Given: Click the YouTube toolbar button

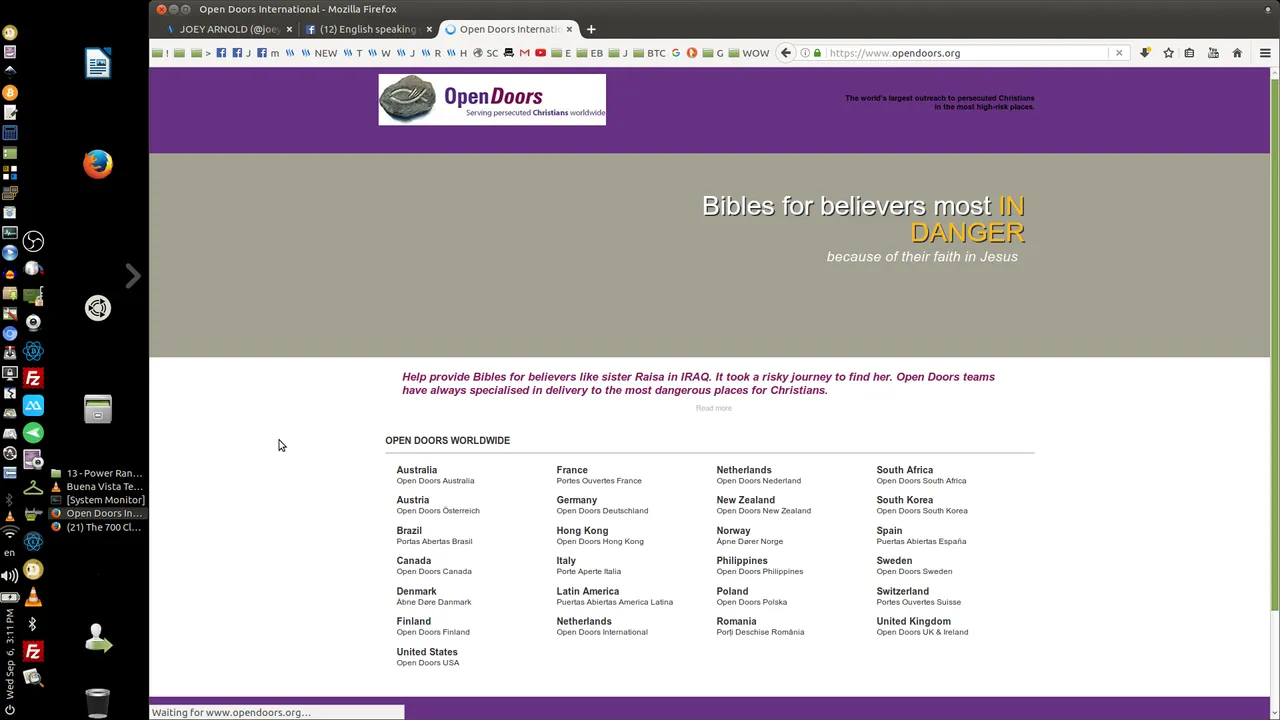Looking at the screenshot, I should [1213, 53].
